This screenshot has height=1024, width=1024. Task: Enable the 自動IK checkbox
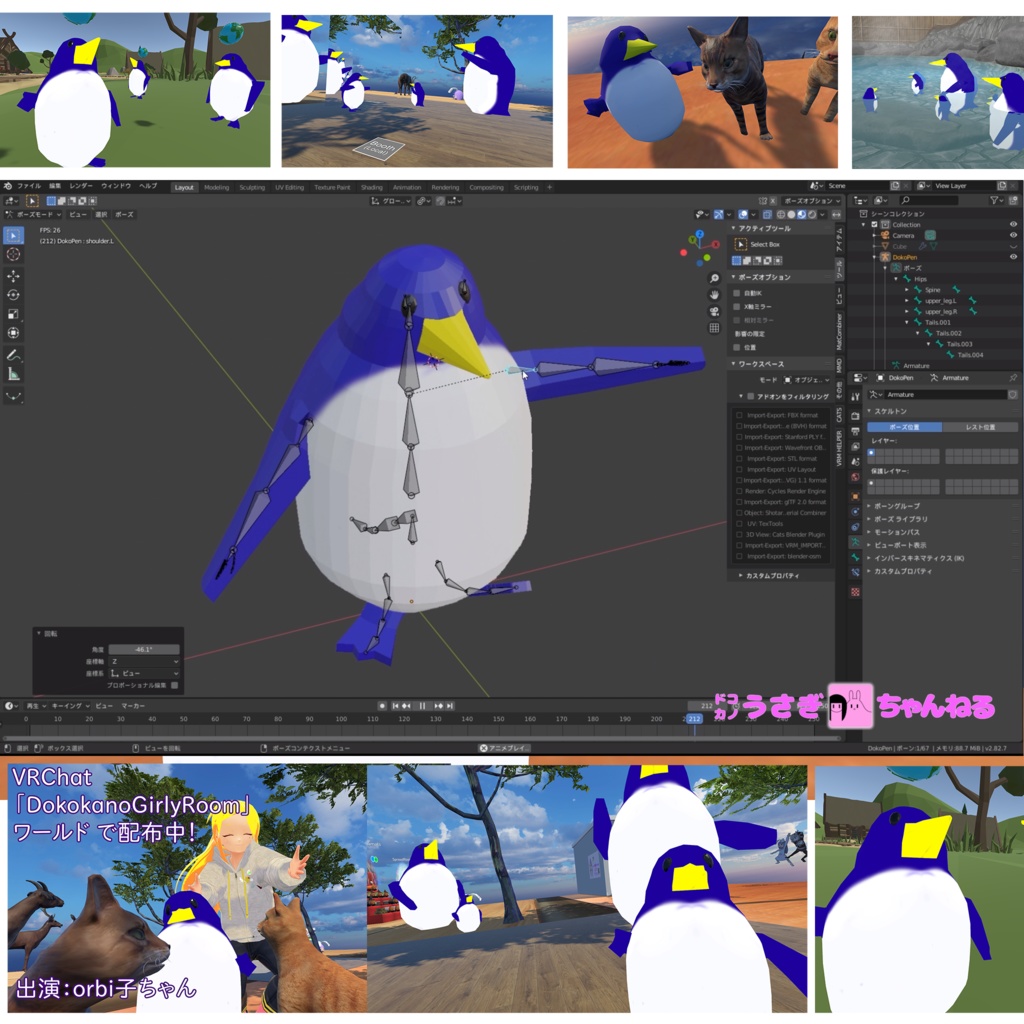(x=737, y=293)
